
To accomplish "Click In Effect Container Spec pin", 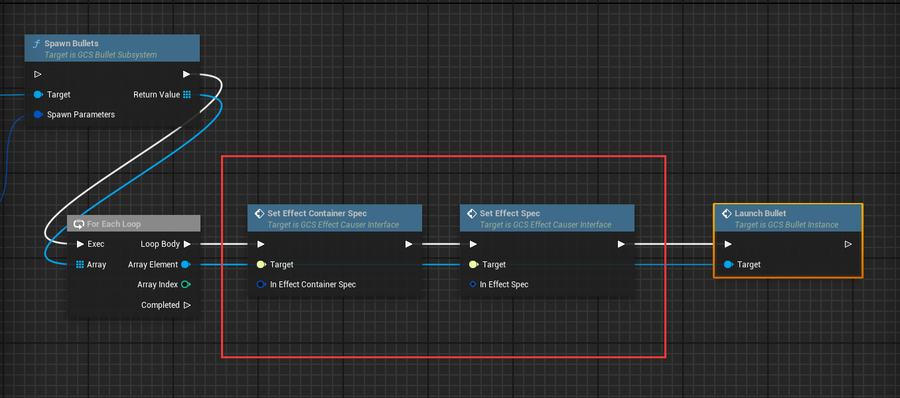I will click(261, 284).
